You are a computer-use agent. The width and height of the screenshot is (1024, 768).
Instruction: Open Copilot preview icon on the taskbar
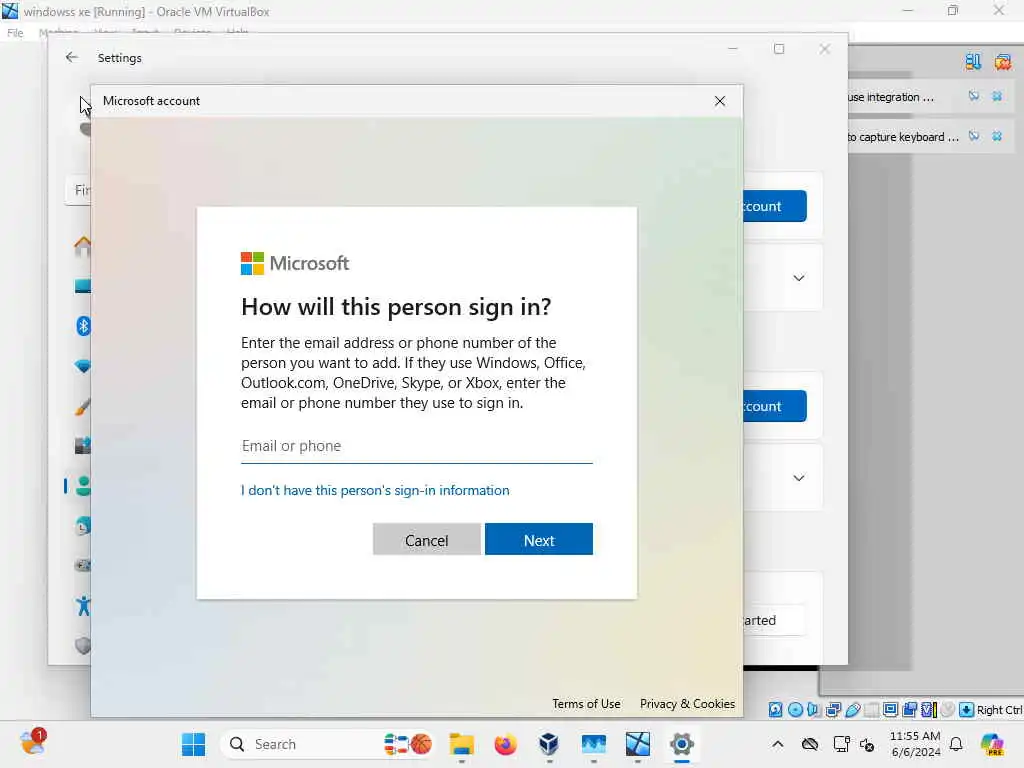pyautogui.click(x=993, y=744)
